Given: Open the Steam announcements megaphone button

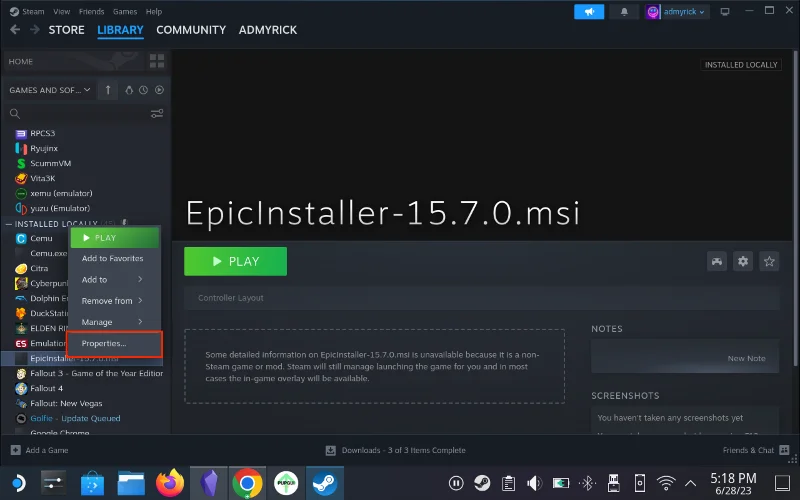Looking at the screenshot, I should (x=589, y=12).
